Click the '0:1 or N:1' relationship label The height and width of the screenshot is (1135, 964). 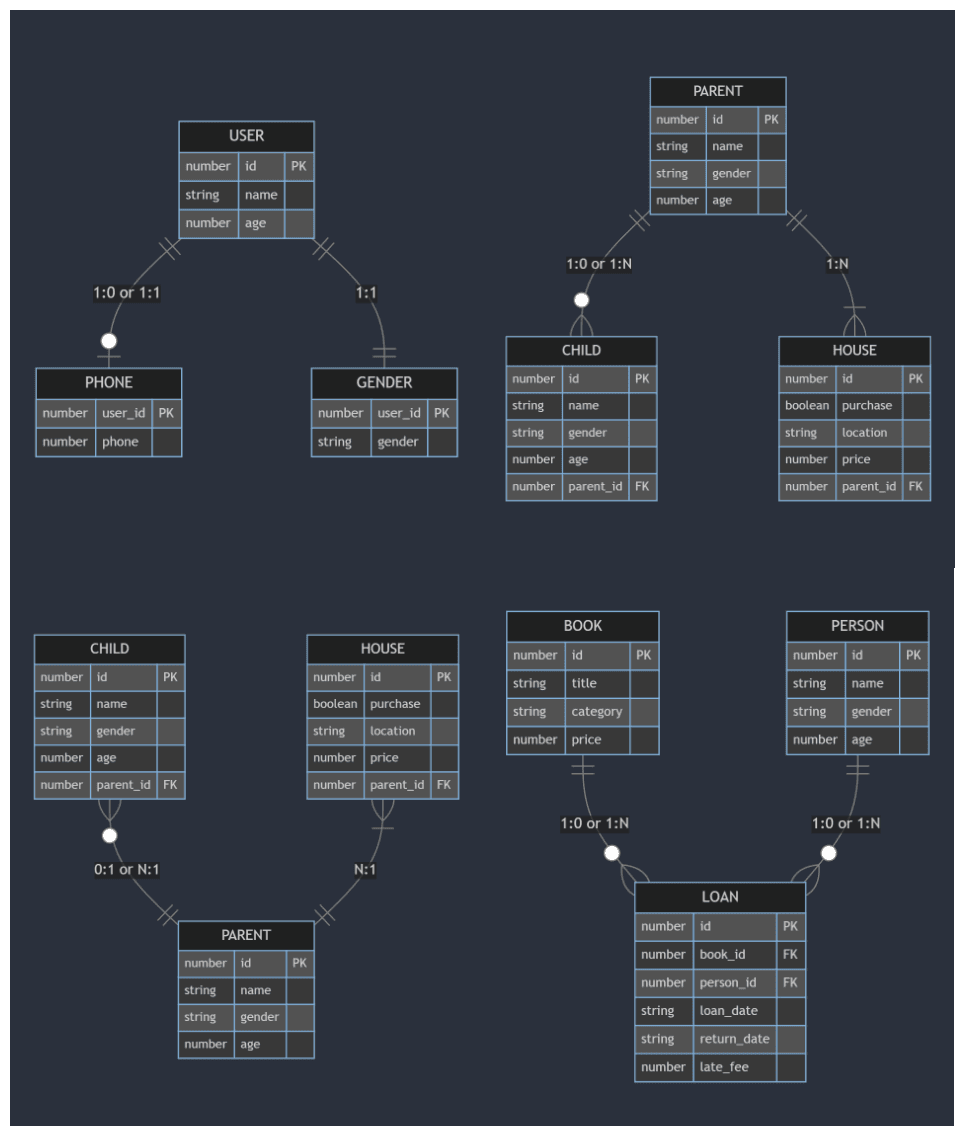127,869
